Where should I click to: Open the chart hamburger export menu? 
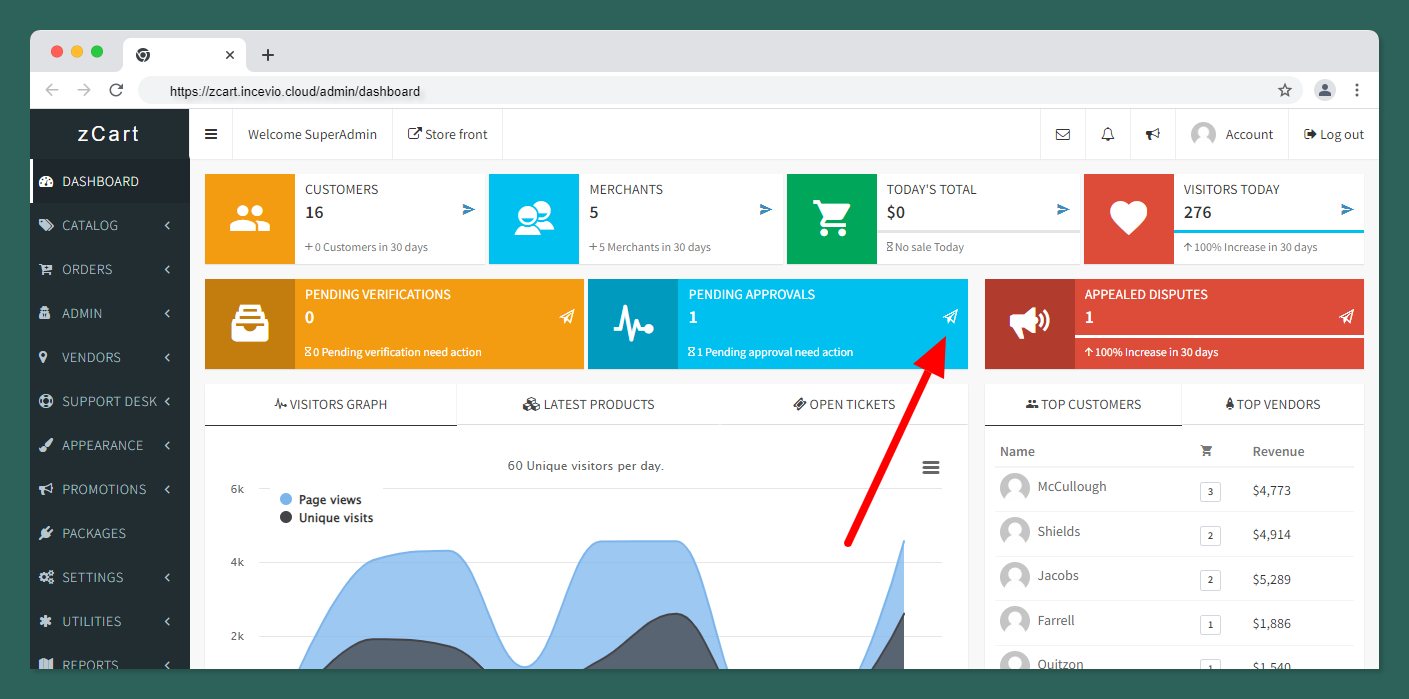click(x=930, y=468)
